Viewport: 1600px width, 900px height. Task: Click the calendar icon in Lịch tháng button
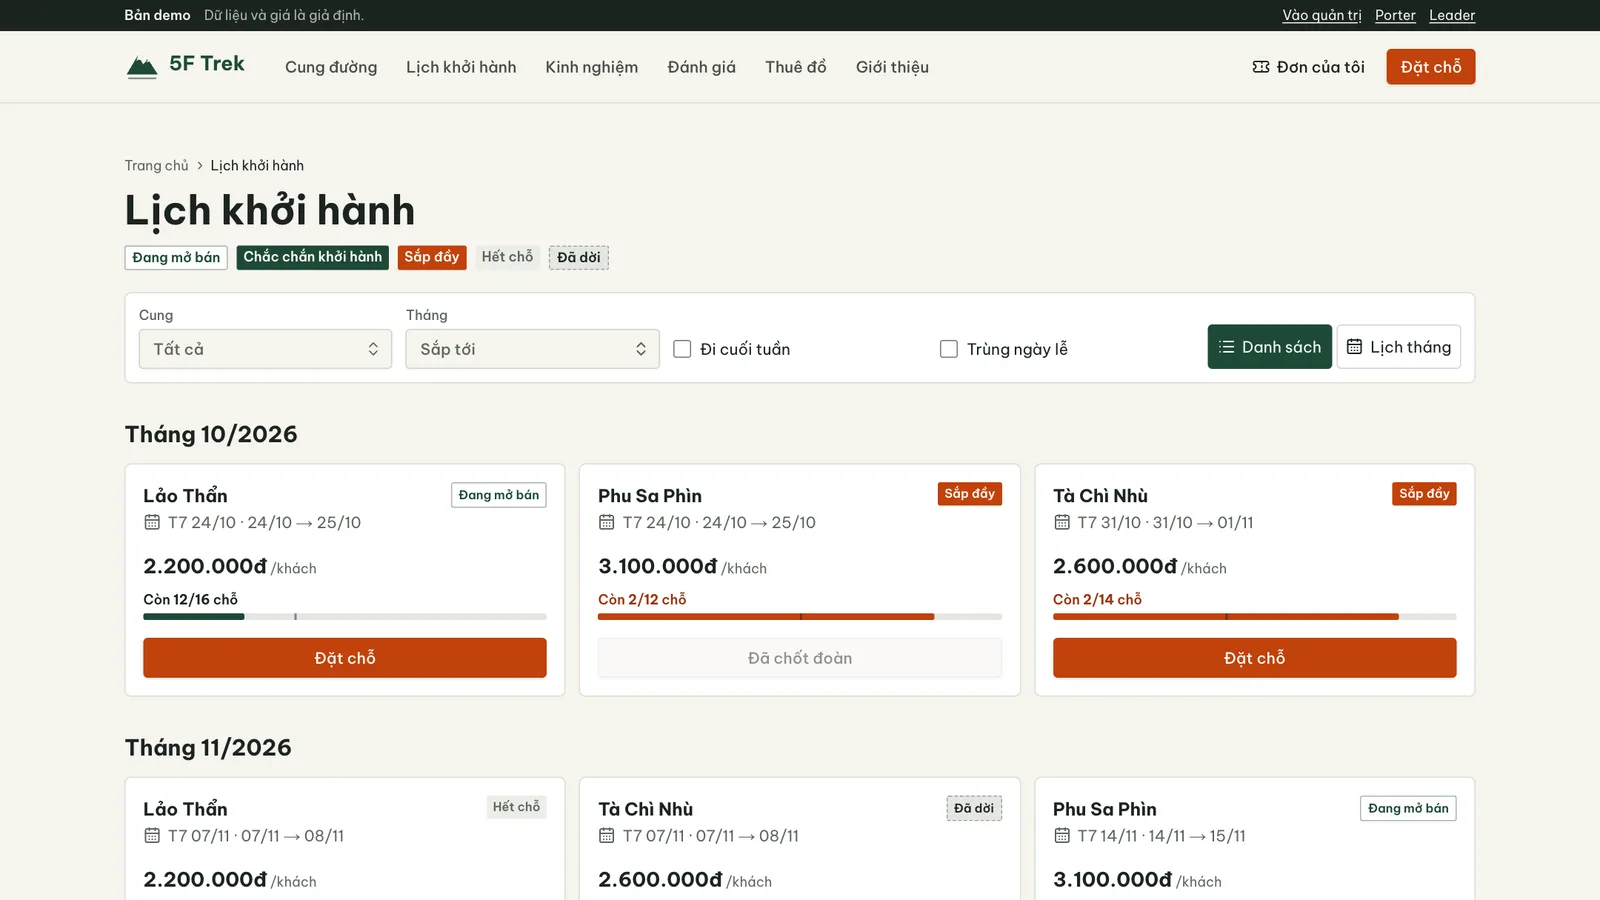1354,347
